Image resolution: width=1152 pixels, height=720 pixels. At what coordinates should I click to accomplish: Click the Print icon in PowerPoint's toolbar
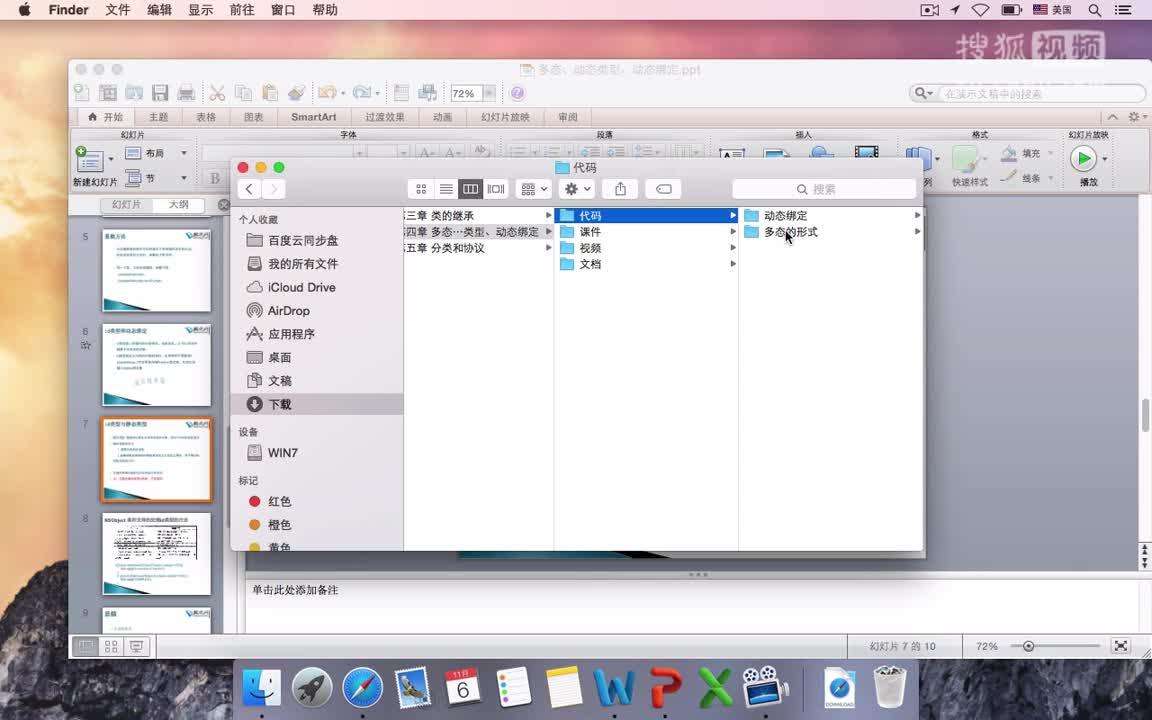(188, 93)
